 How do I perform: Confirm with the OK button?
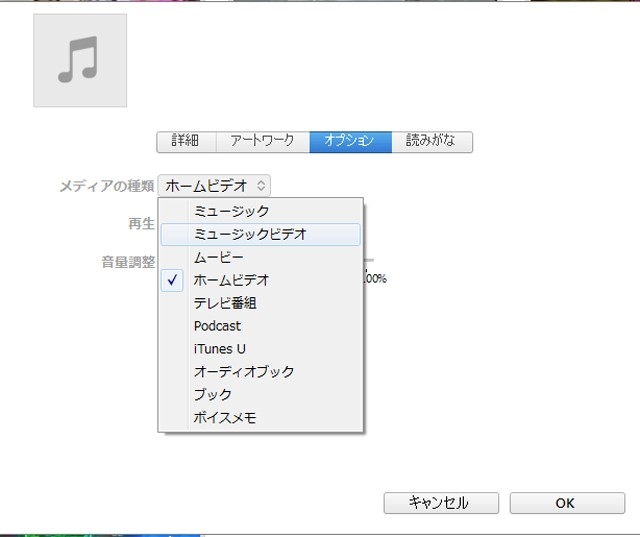click(565, 503)
